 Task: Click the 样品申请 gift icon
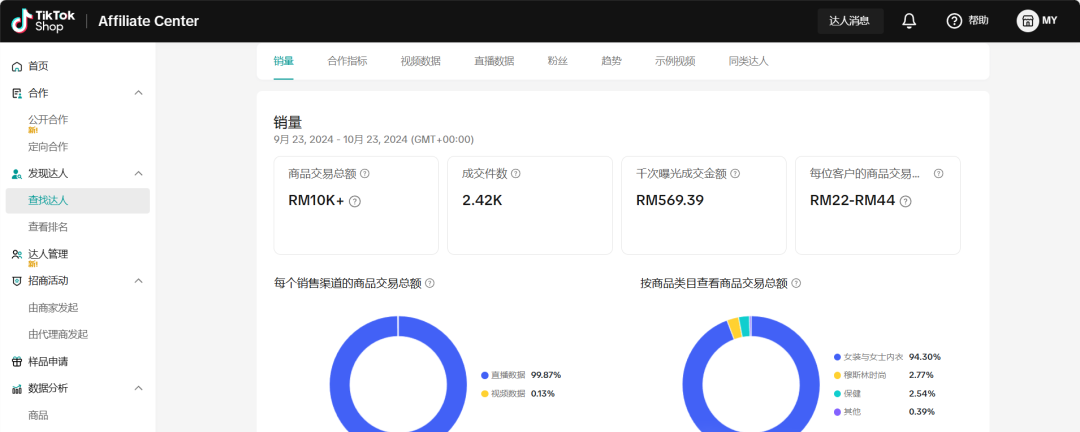17,362
